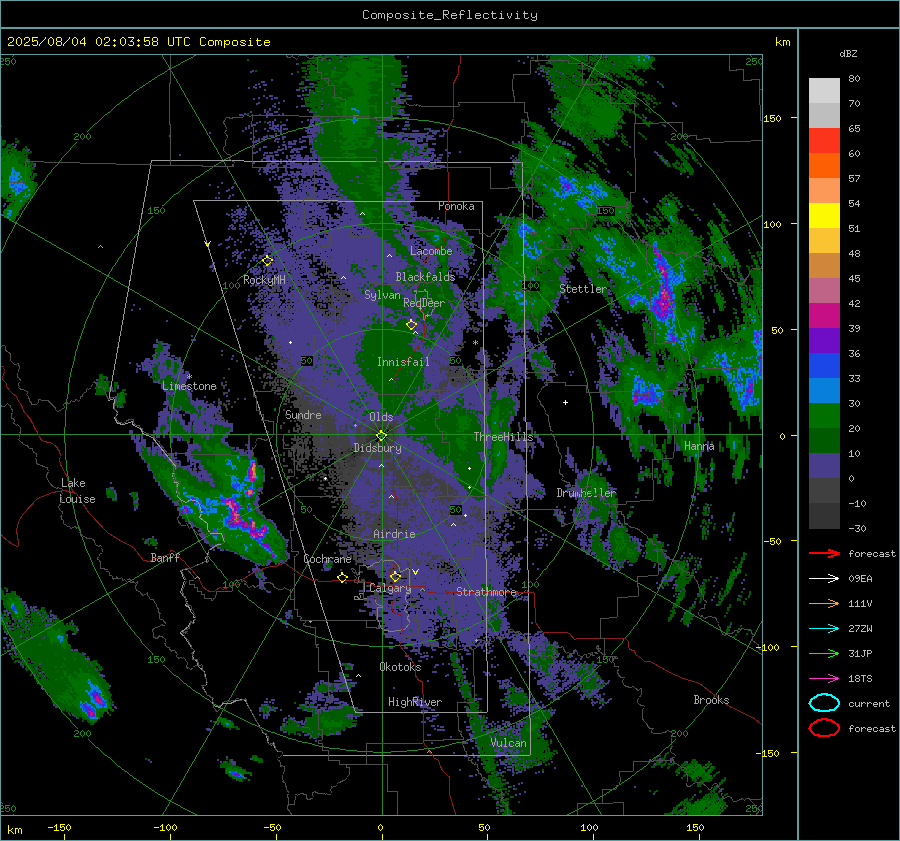
Task: Click the Hanna city label
Action: (699, 446)
